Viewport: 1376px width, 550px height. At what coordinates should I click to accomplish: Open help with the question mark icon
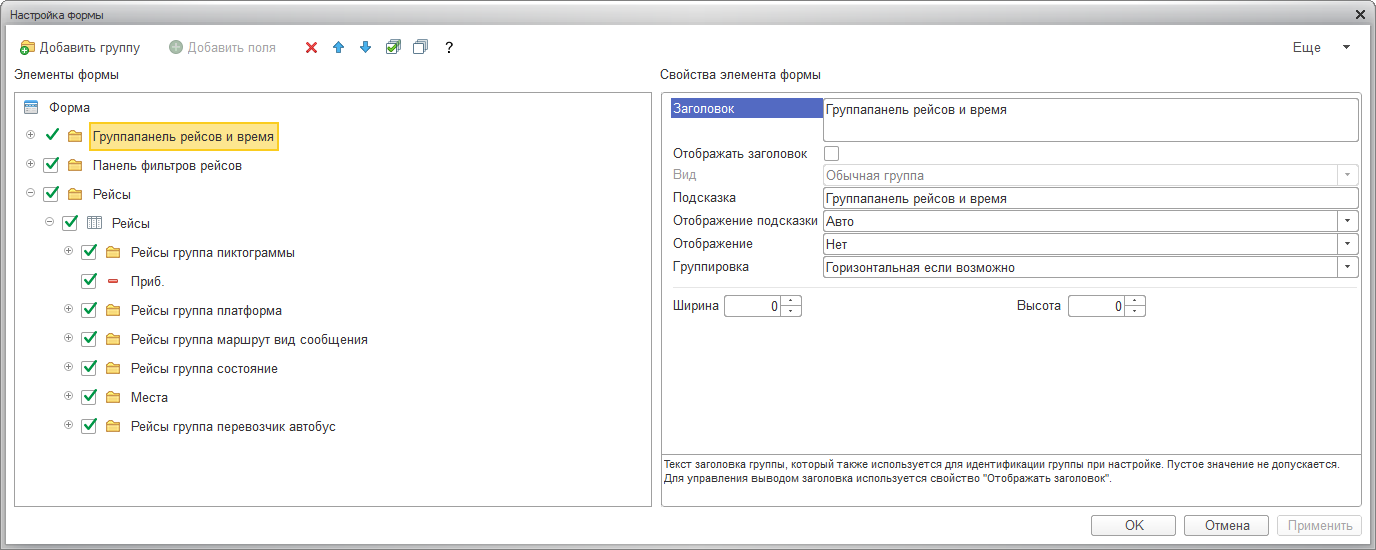pyautogui.click(x=449, y=48)
